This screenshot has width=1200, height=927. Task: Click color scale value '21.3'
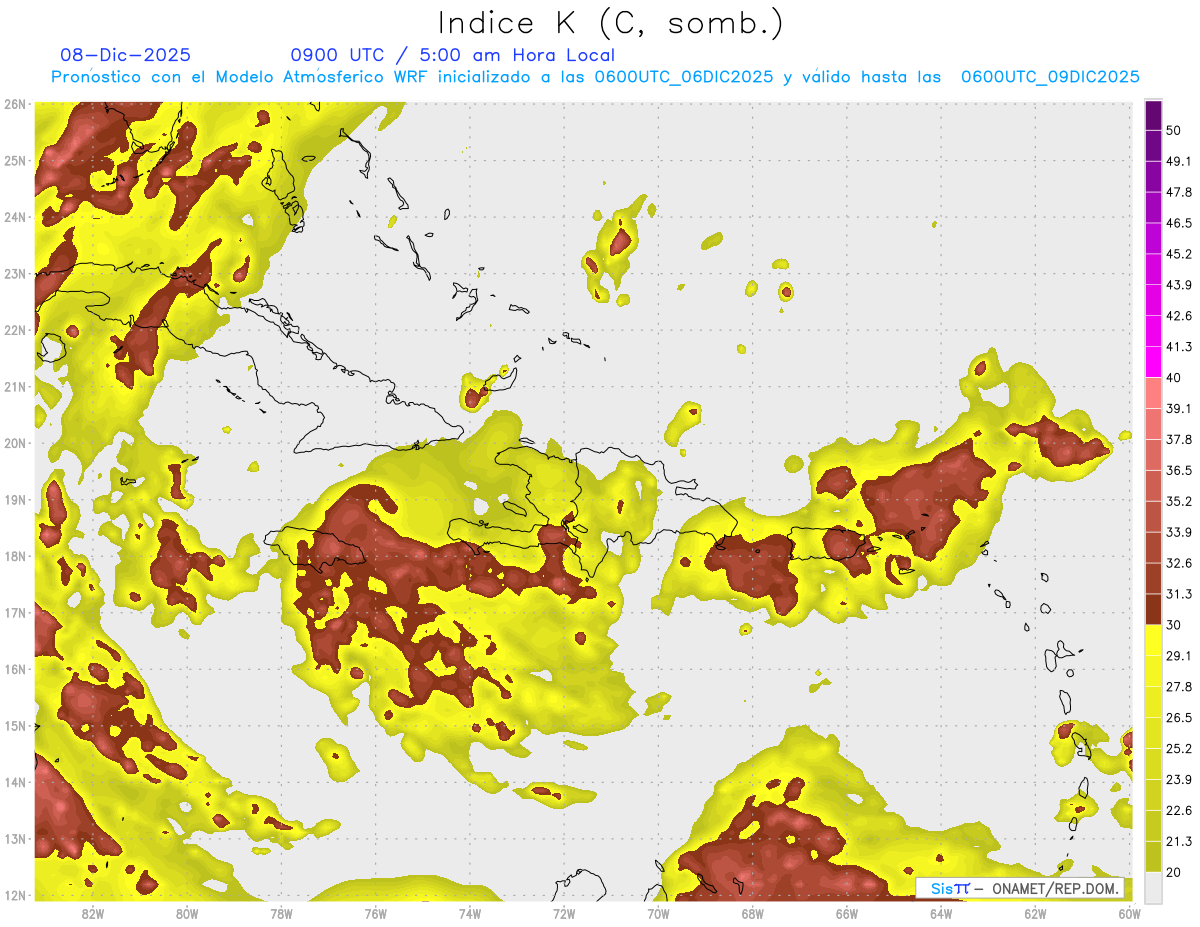point(1178,841)
